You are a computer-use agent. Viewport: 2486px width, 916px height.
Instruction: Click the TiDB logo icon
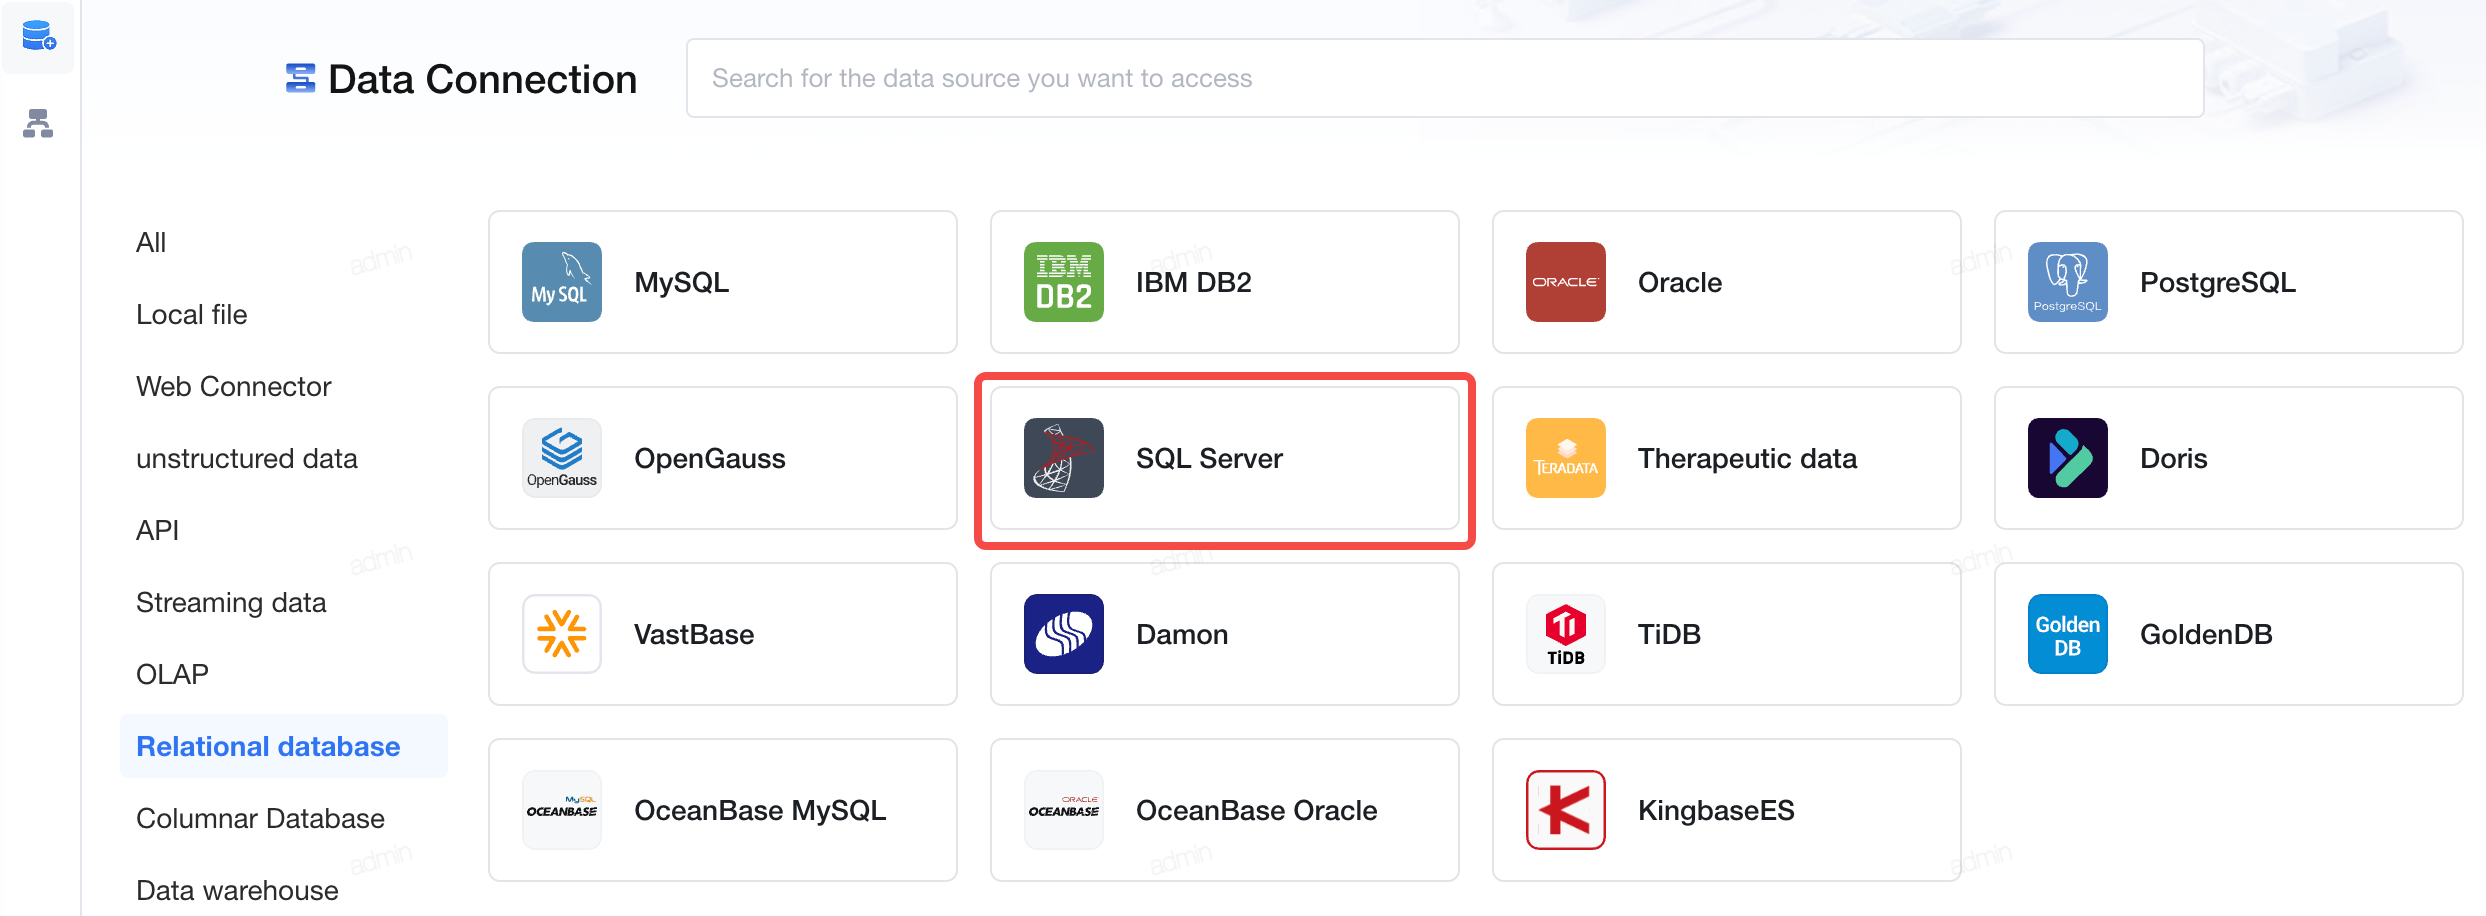tap(1565, 634)
